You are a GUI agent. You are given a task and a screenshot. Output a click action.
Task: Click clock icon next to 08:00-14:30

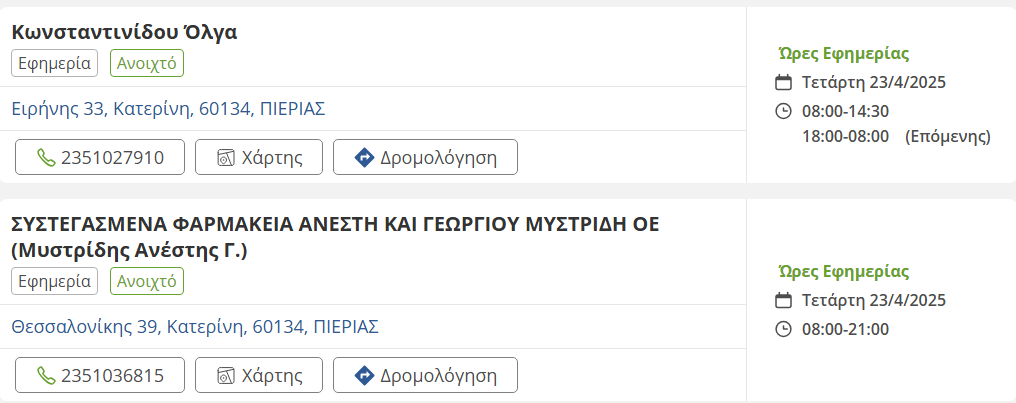click(x=784, y=111)
